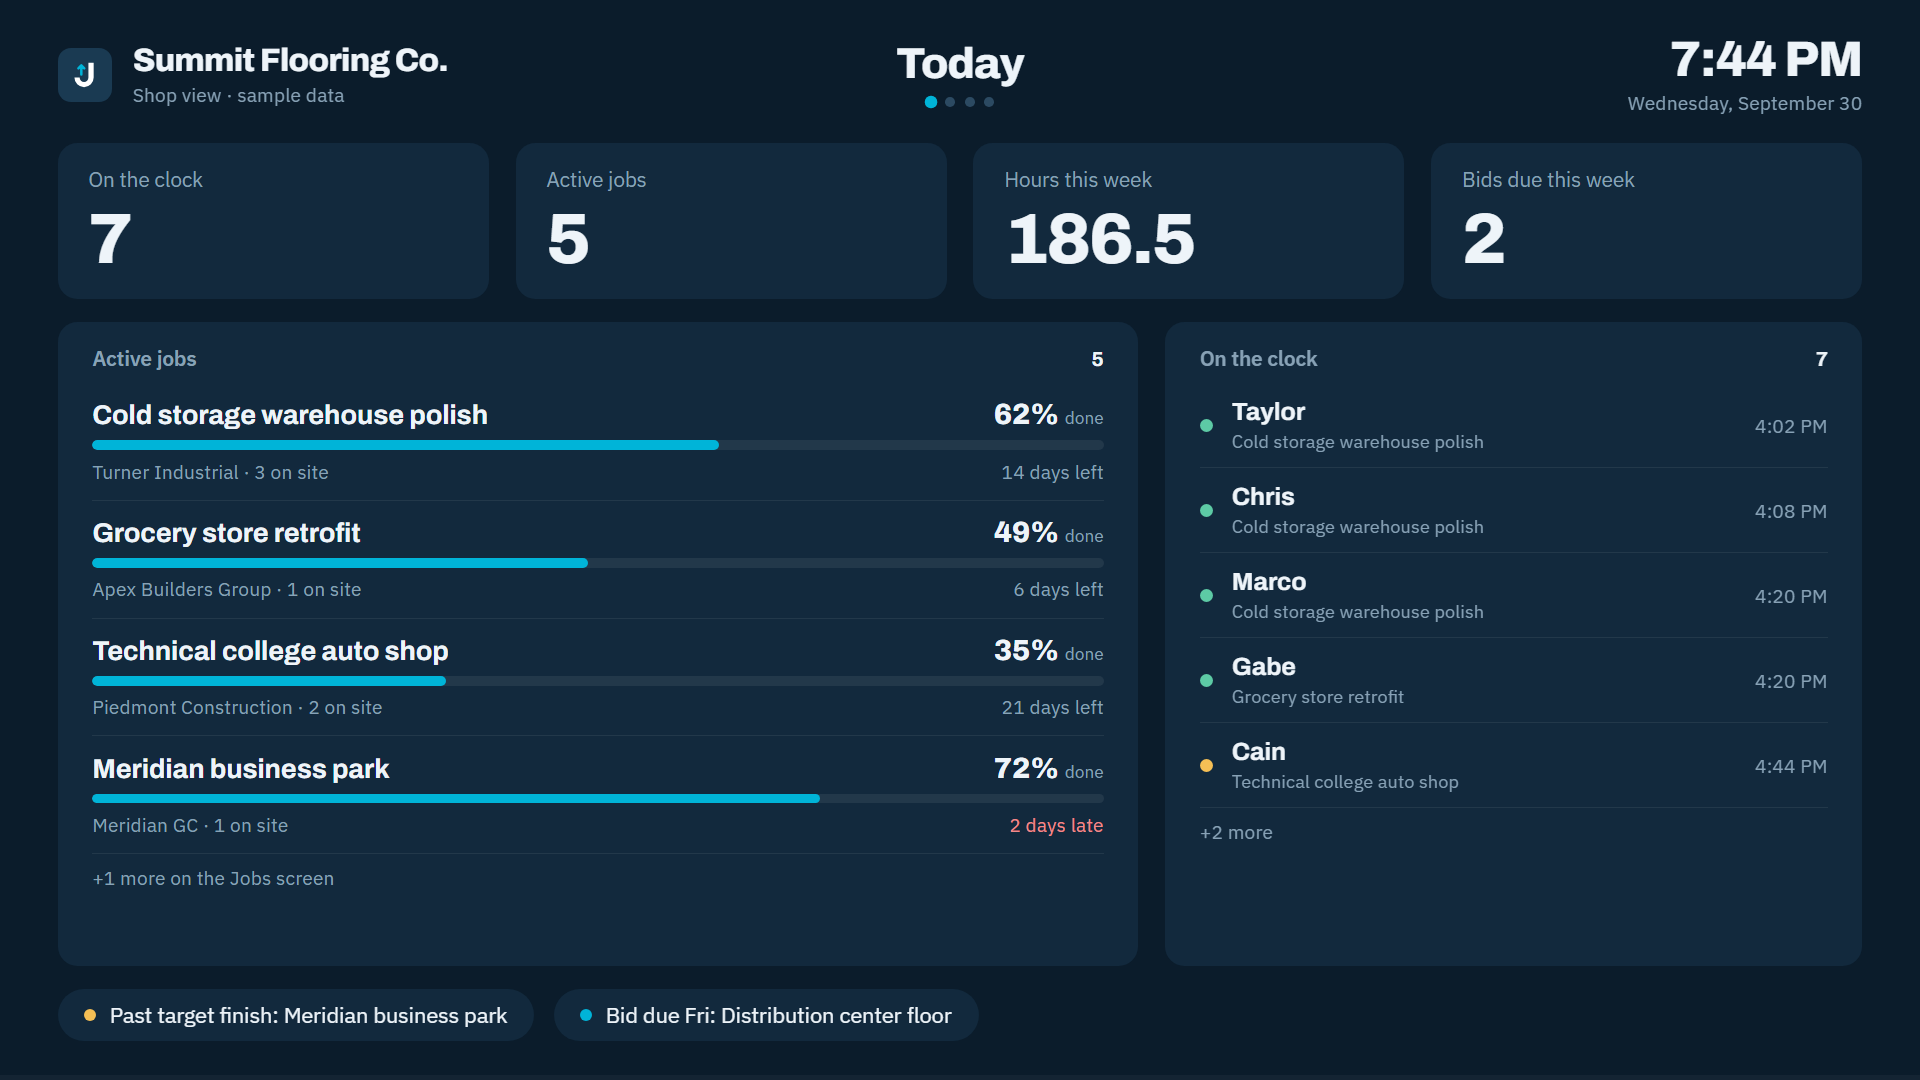Open the Cold storage warehouse polish job title

tap(290, 415)
